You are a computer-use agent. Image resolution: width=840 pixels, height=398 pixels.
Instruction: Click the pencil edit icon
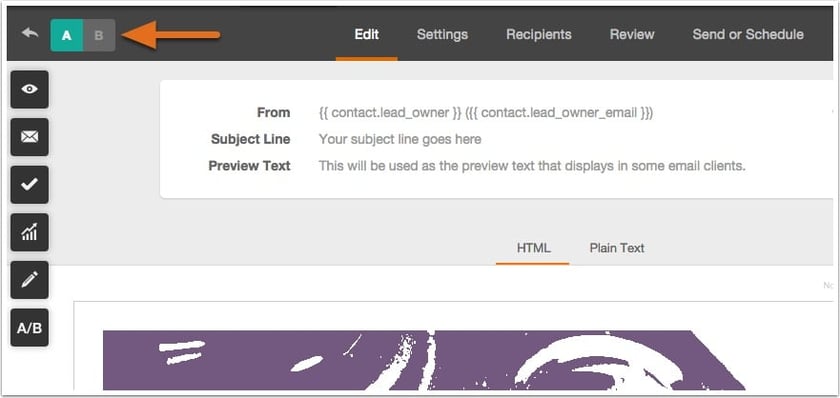pos(29,280)
